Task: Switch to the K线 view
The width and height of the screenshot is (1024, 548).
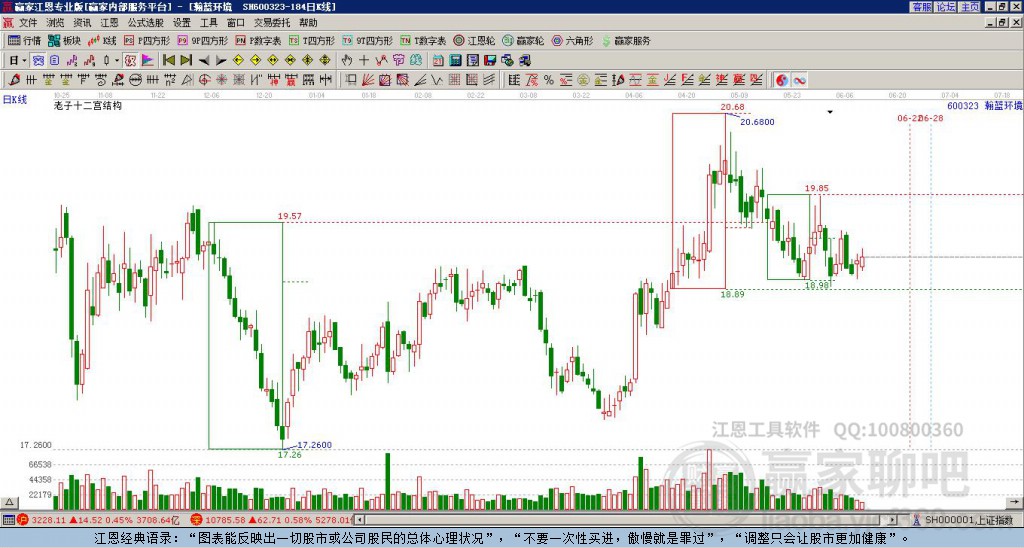Action: pos(102,40)
